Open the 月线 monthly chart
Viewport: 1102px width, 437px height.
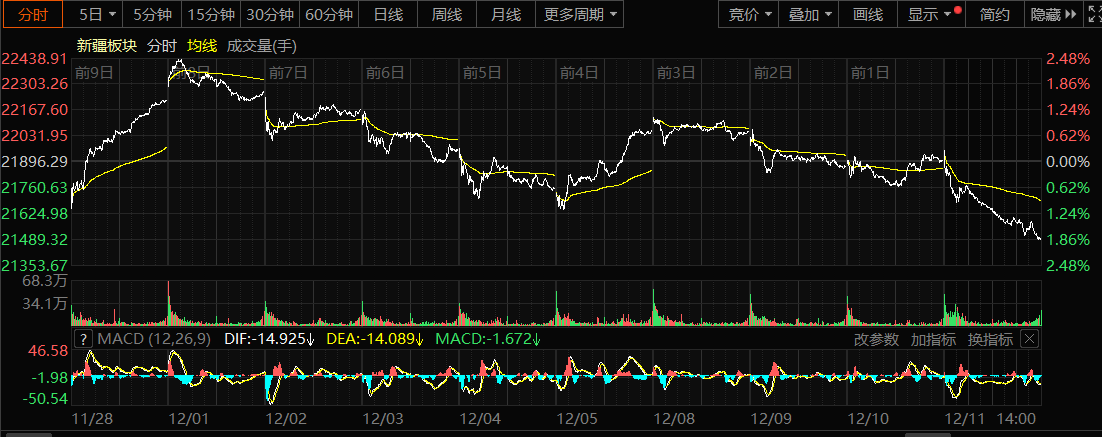[x=506, y=14]
